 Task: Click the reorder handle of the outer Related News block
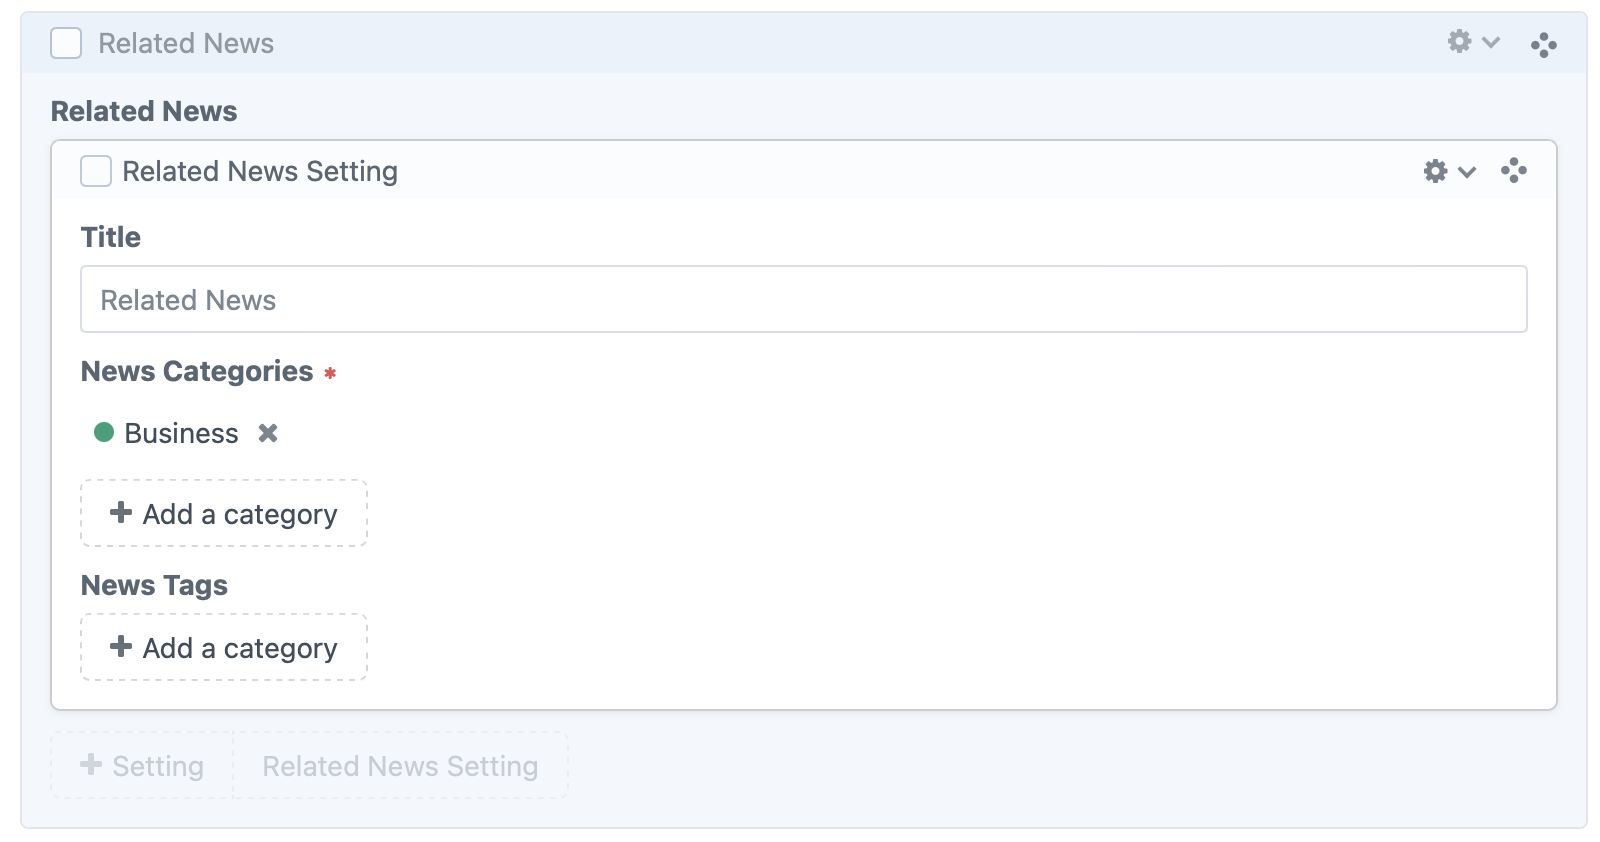click(1543, 44)
